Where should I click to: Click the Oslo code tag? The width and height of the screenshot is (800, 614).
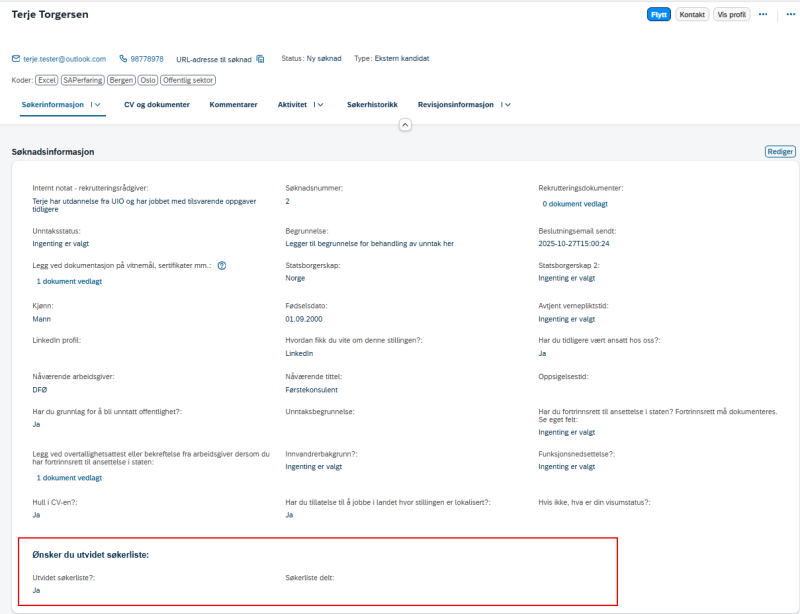148,80
